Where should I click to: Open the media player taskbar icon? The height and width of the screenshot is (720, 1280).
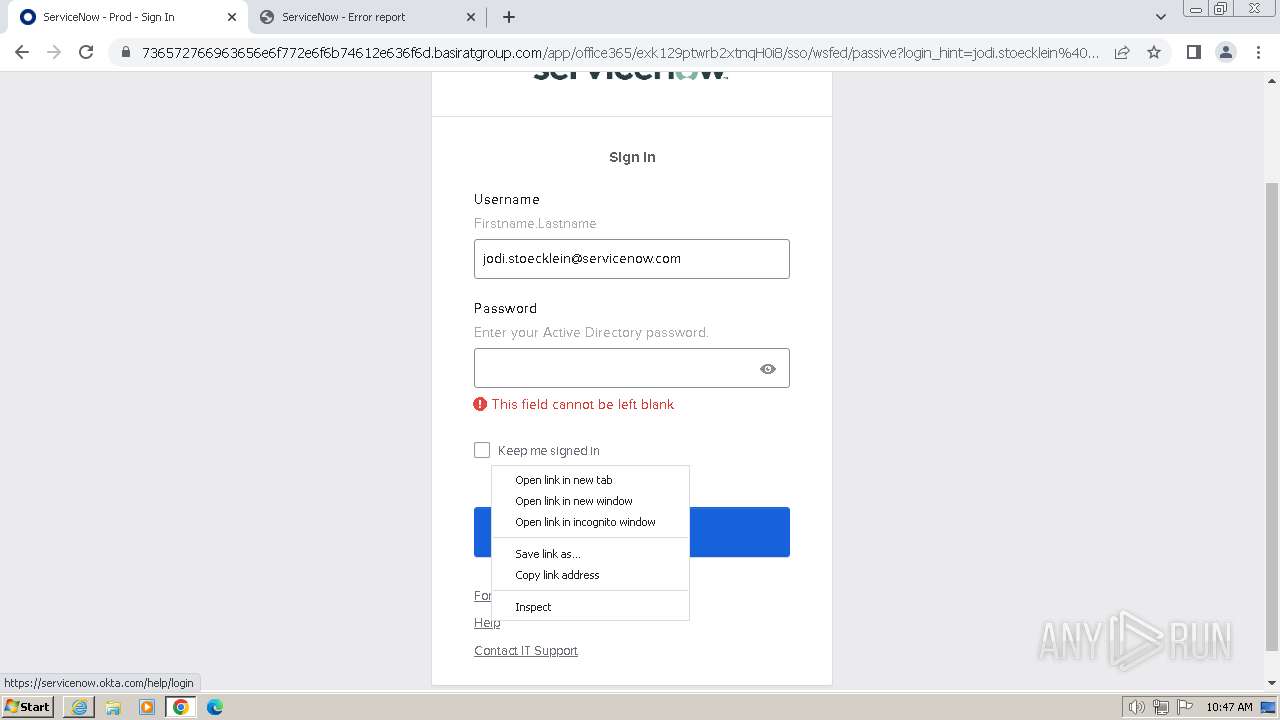pos(147,707)
